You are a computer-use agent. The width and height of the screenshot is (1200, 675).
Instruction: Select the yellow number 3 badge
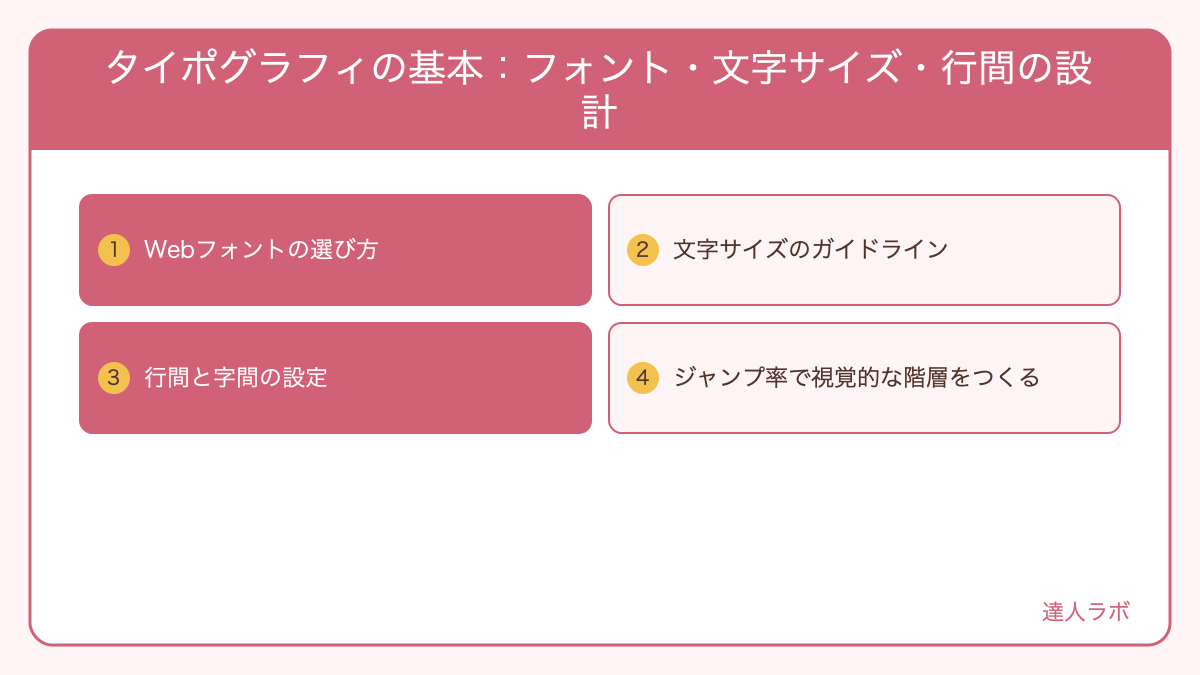click(x=114, y=378)
